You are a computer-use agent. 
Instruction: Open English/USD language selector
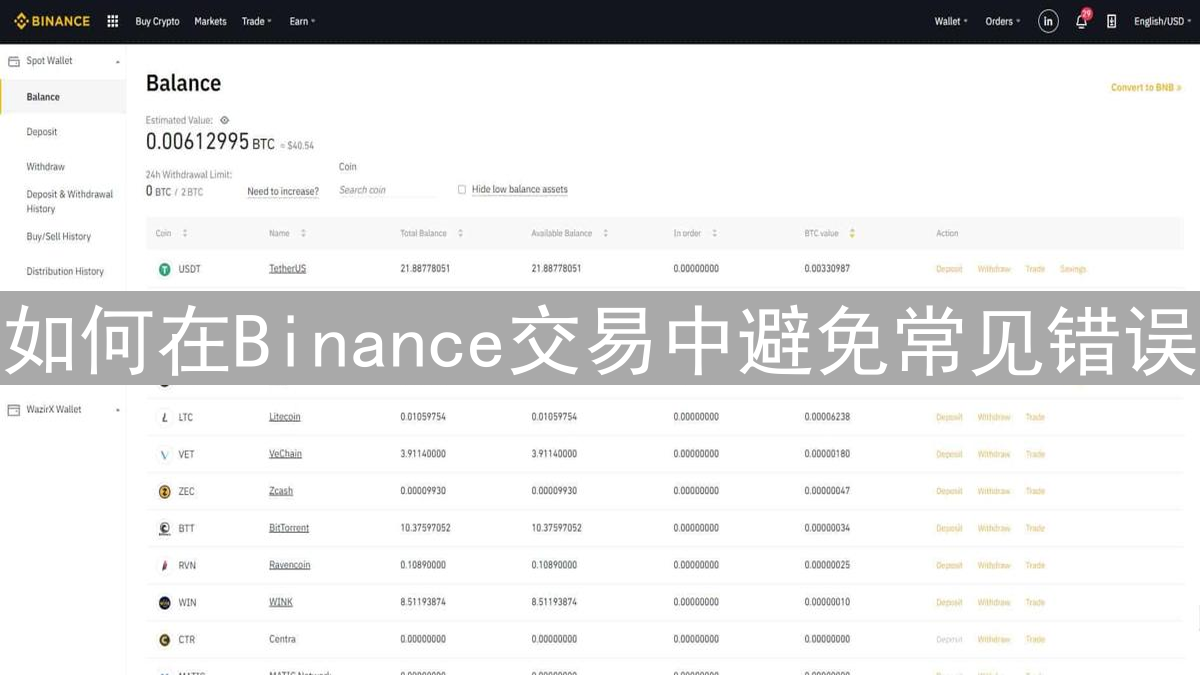click(x=1163, y=21)
